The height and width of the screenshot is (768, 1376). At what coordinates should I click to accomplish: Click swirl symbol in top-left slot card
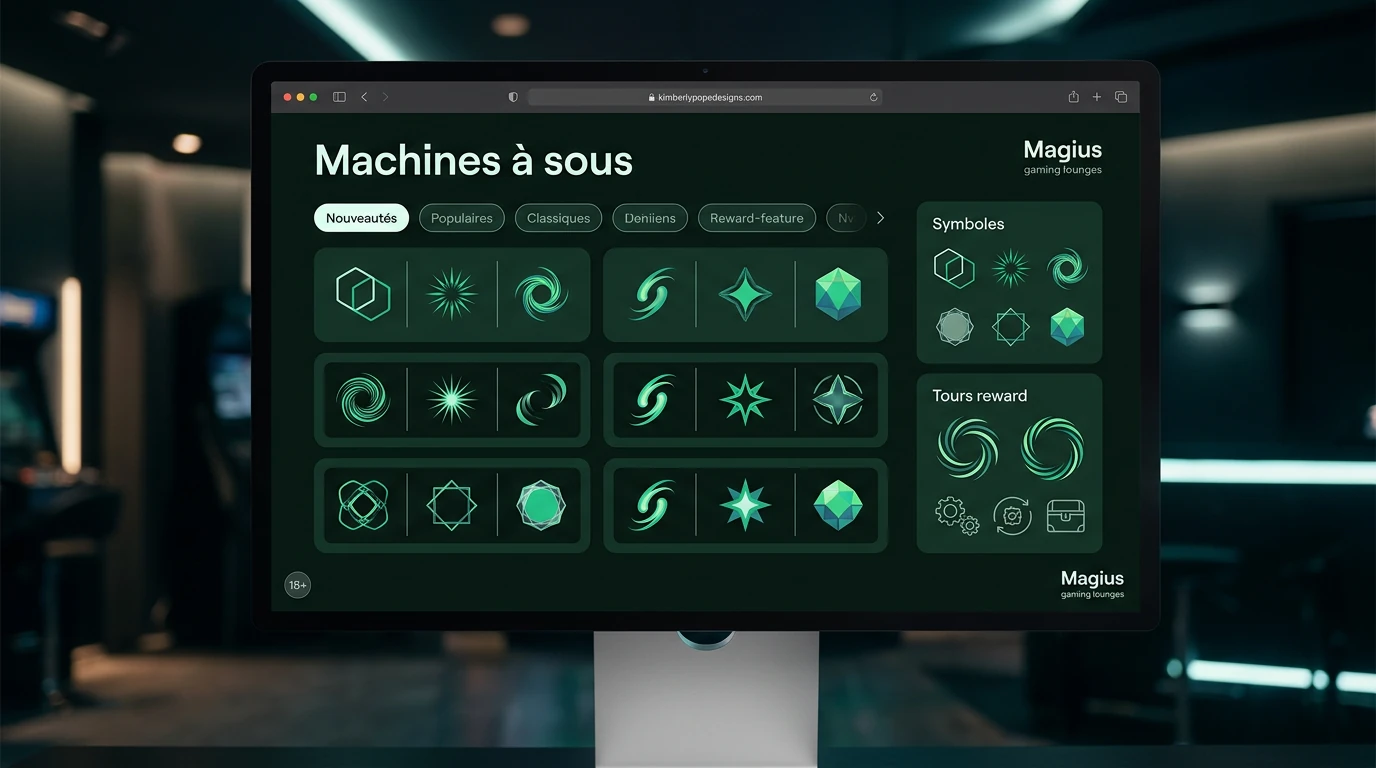[x=541, y=294]
